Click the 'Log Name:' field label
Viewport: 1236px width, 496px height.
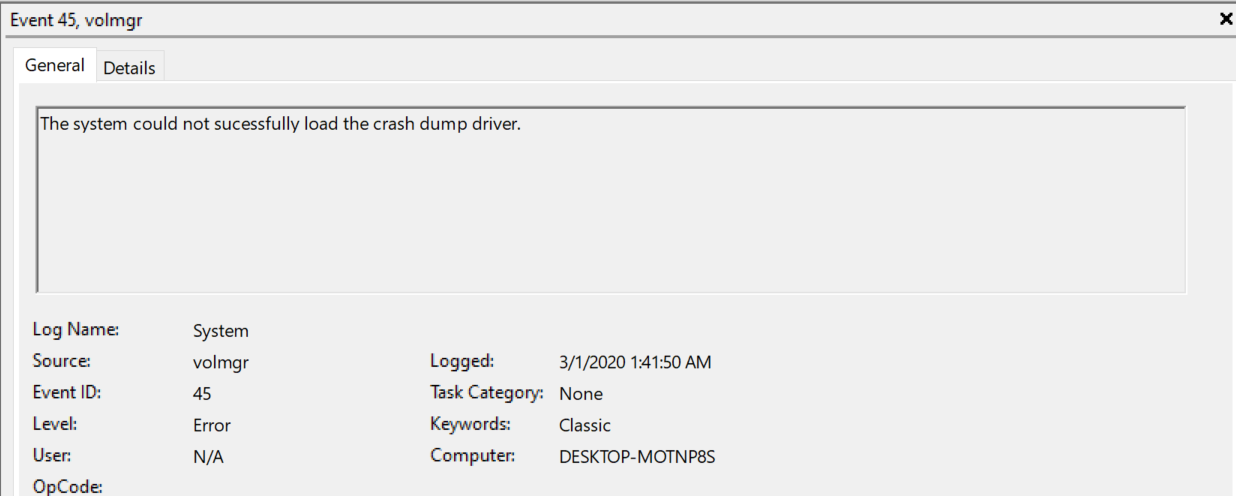coord(76,329)
